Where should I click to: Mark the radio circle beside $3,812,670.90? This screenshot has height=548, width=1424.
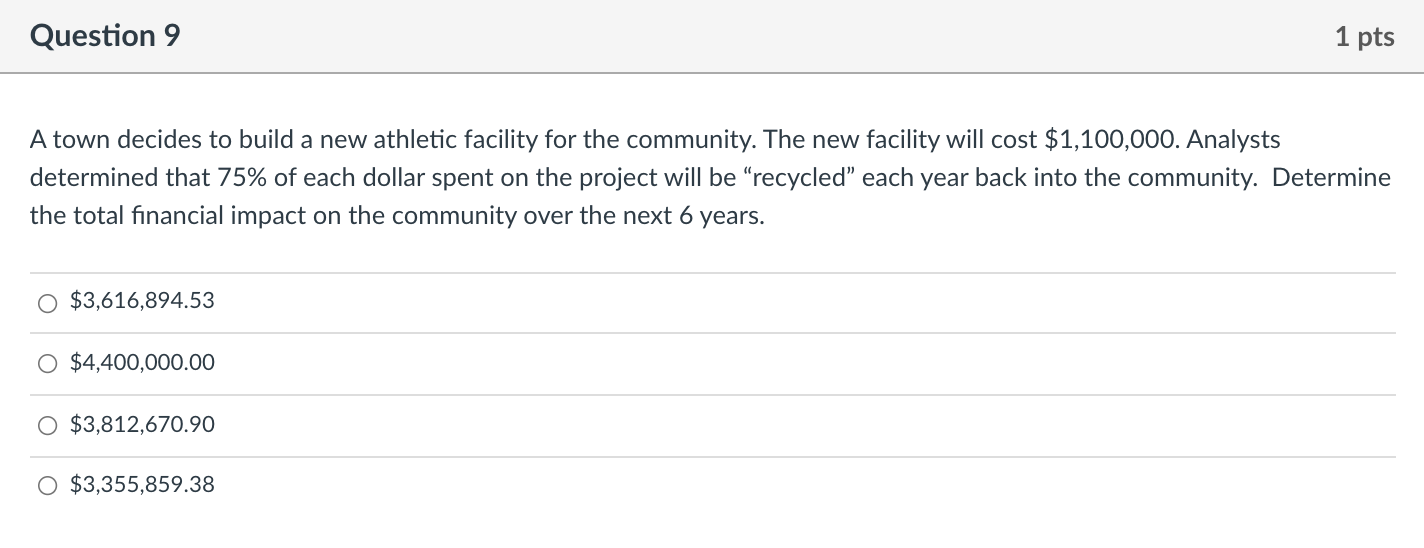point(48,427)
